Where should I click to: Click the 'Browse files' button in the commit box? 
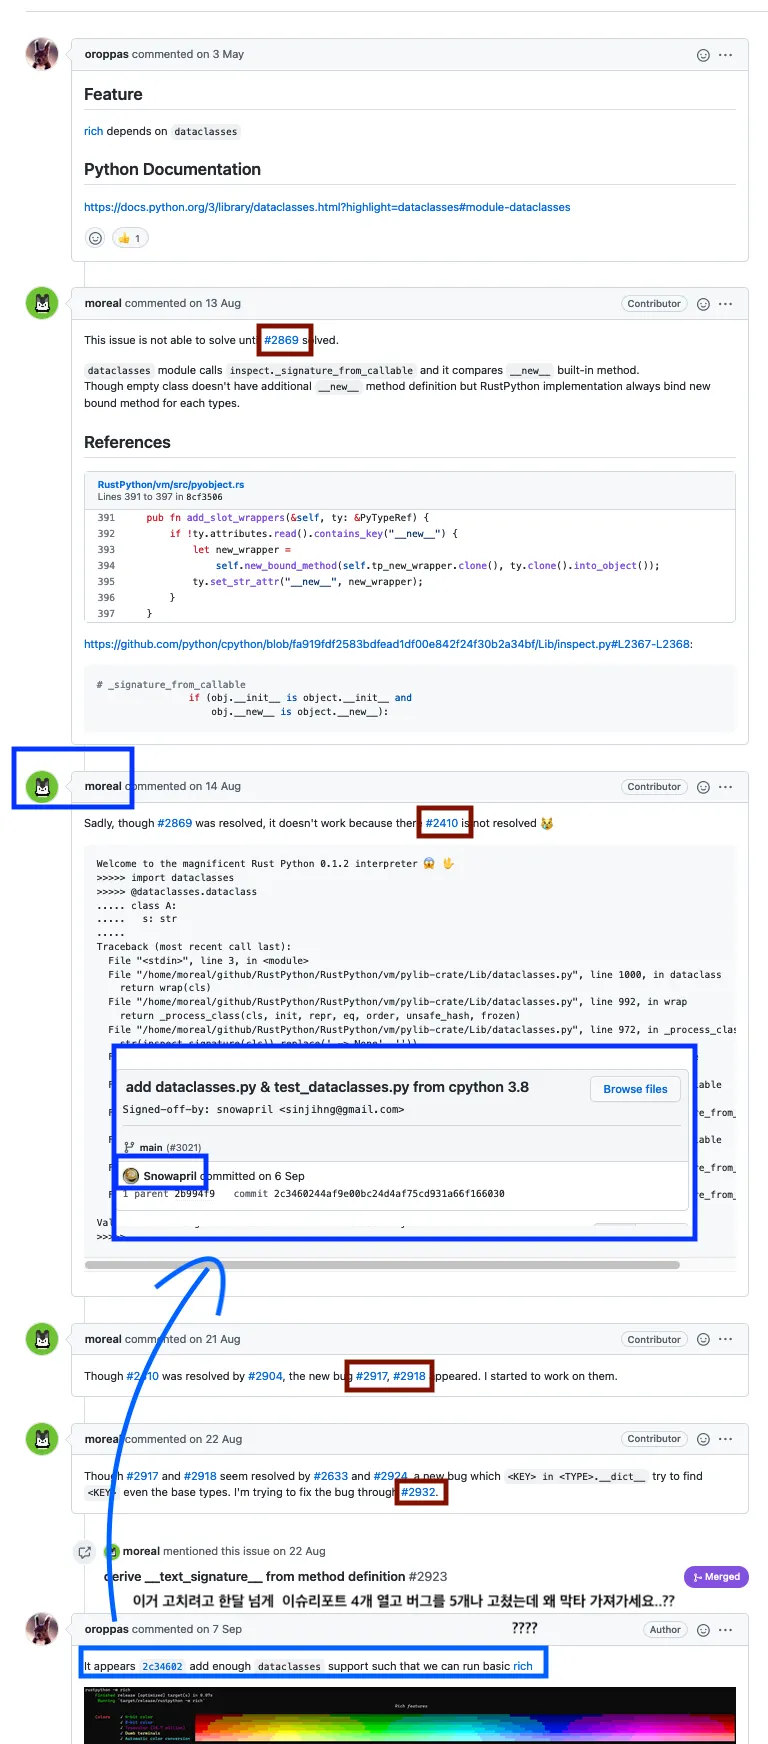pyautogui.click(x=635, y=1089)
